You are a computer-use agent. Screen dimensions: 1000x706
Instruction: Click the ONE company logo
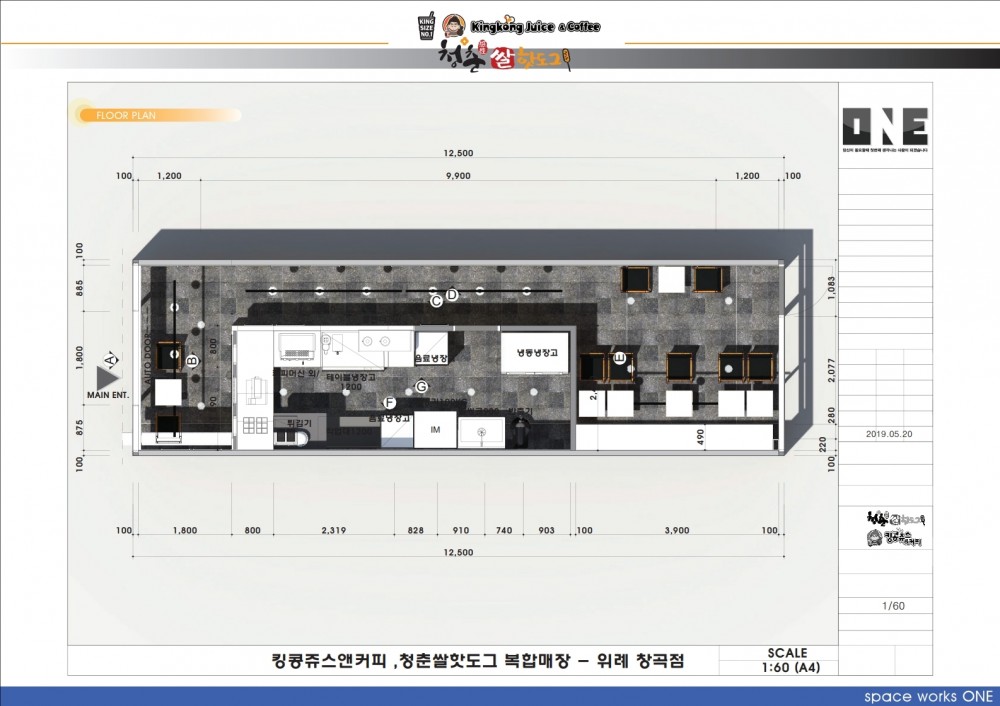point(884,126)
